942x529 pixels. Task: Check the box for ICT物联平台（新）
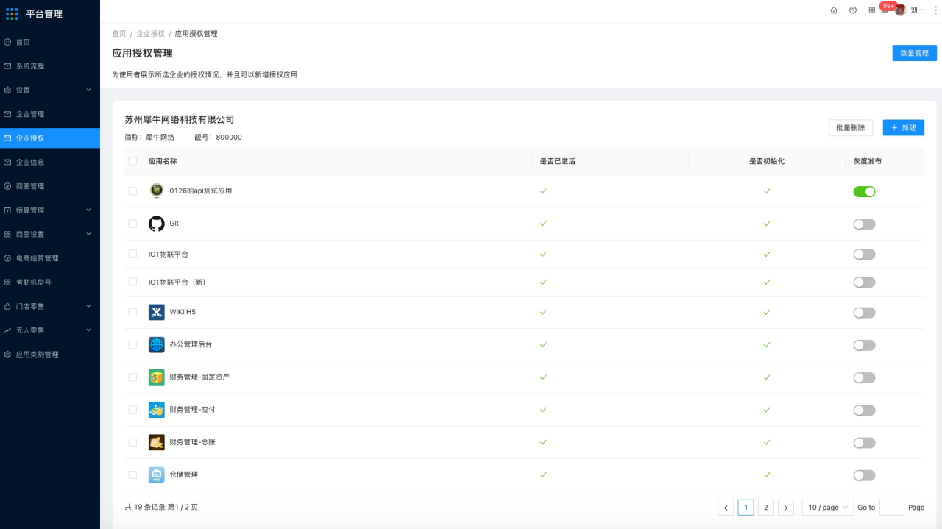[133, 282]
